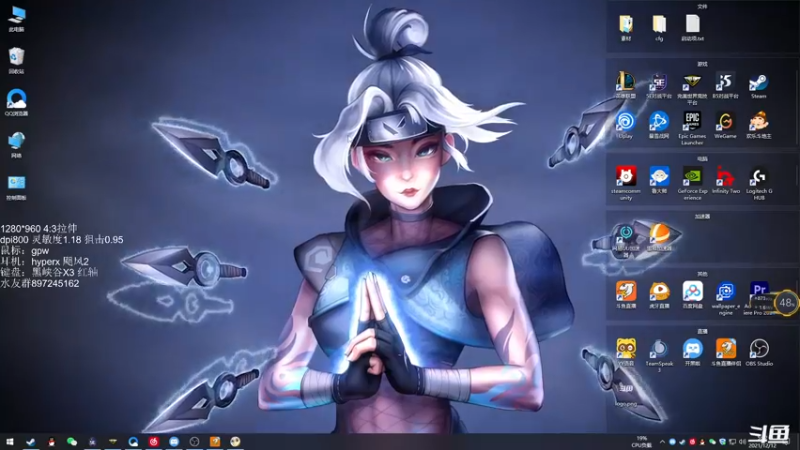
Task: Click the CPU load indicator in taskbar
Action: pos(642,442)
